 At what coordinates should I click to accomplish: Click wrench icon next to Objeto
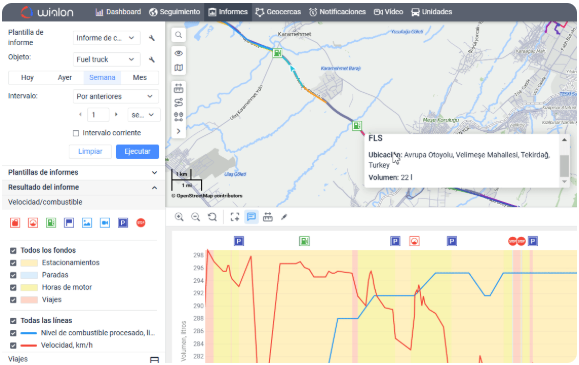point(151,59)
